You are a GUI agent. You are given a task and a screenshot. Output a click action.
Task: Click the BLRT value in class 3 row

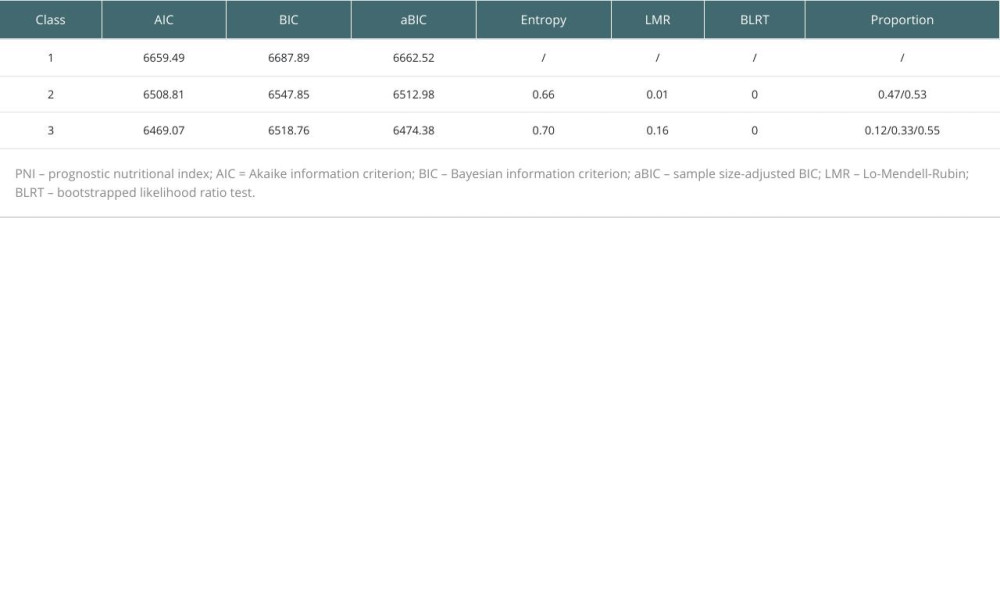(754, 131)
